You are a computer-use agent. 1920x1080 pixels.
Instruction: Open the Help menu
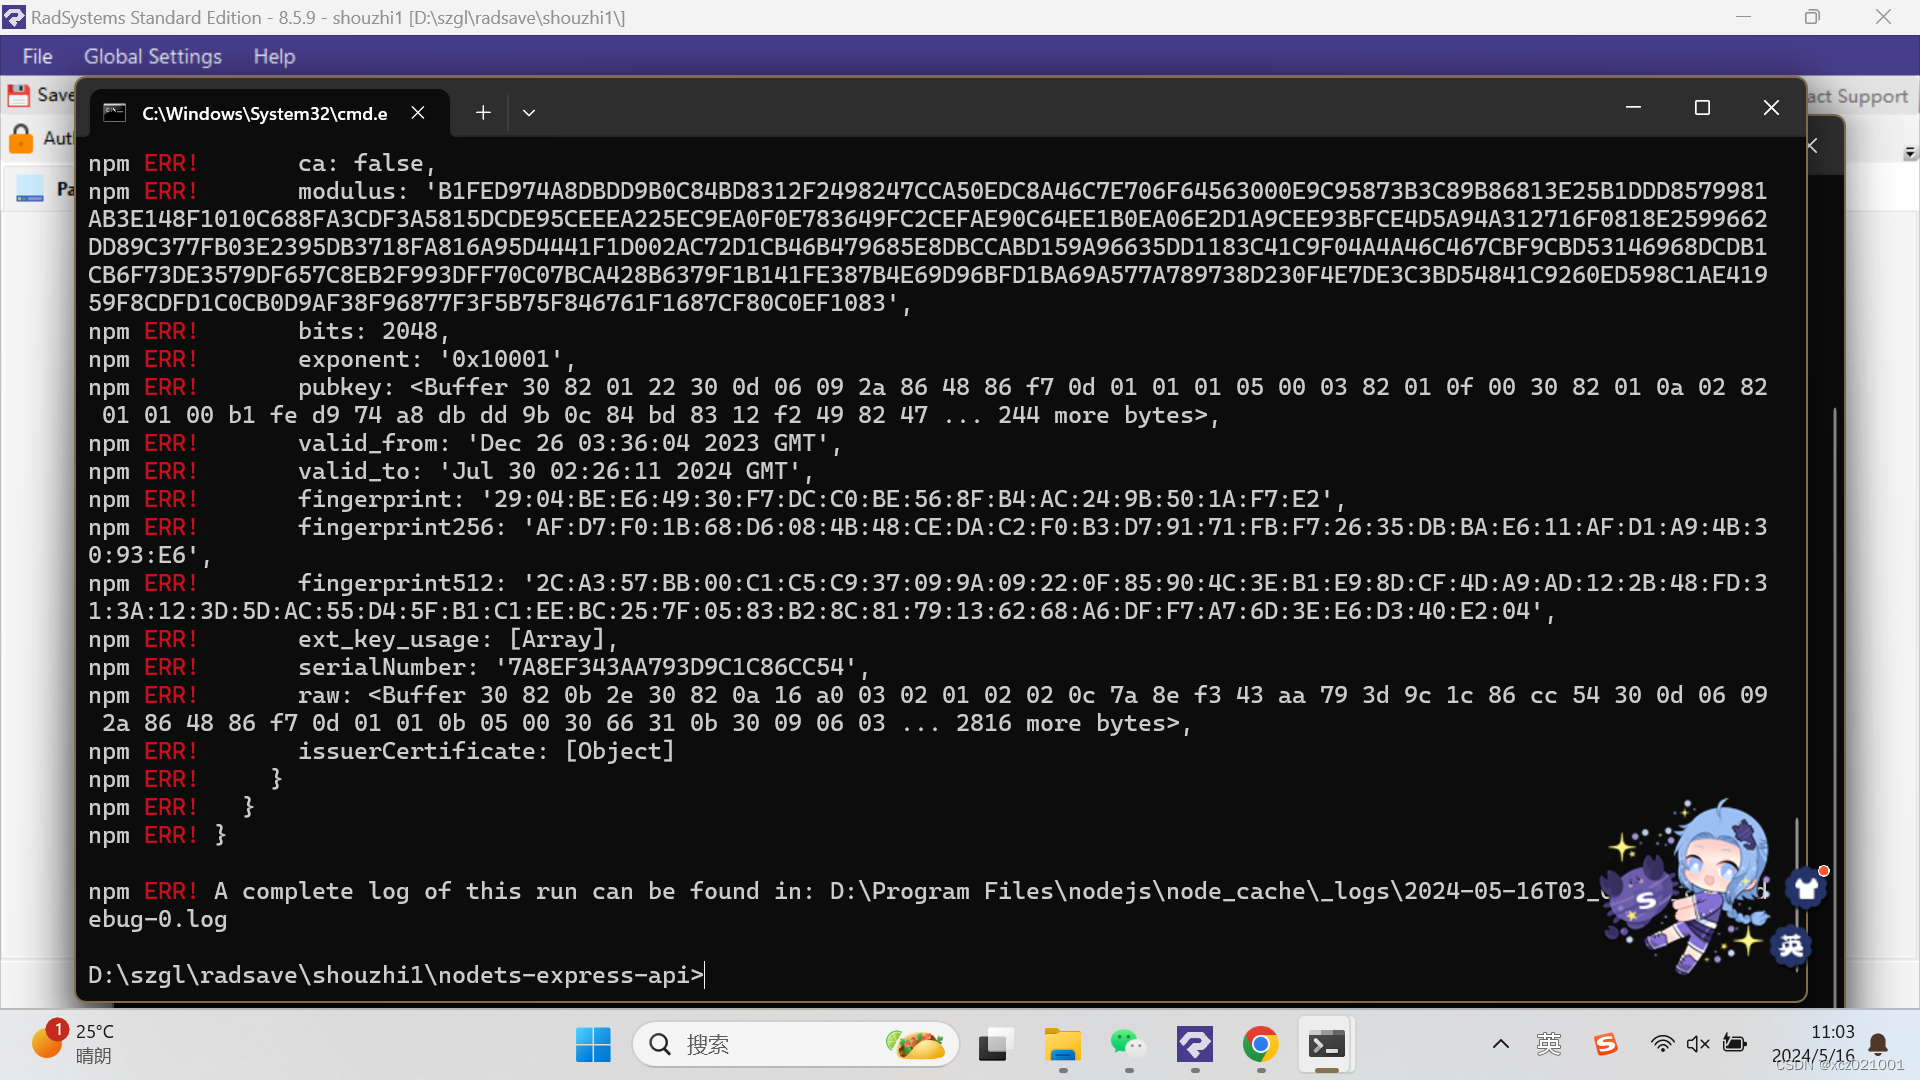[274, 57]
